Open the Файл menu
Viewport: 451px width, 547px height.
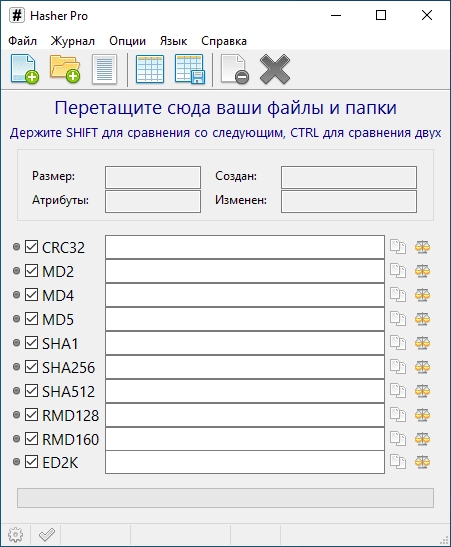22,41
